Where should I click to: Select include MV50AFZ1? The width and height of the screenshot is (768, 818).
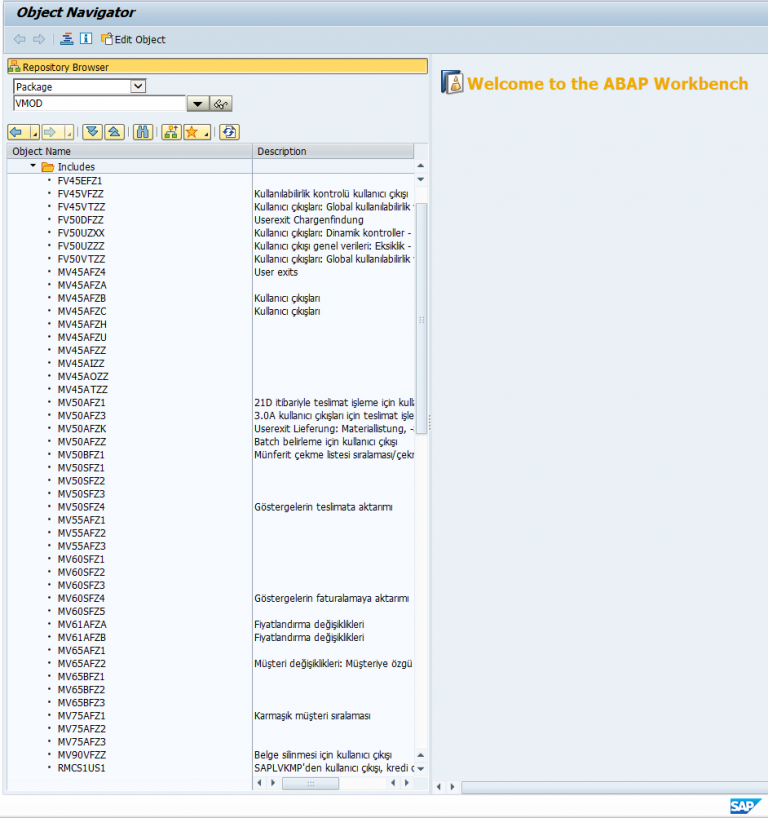tap(81, 403)
